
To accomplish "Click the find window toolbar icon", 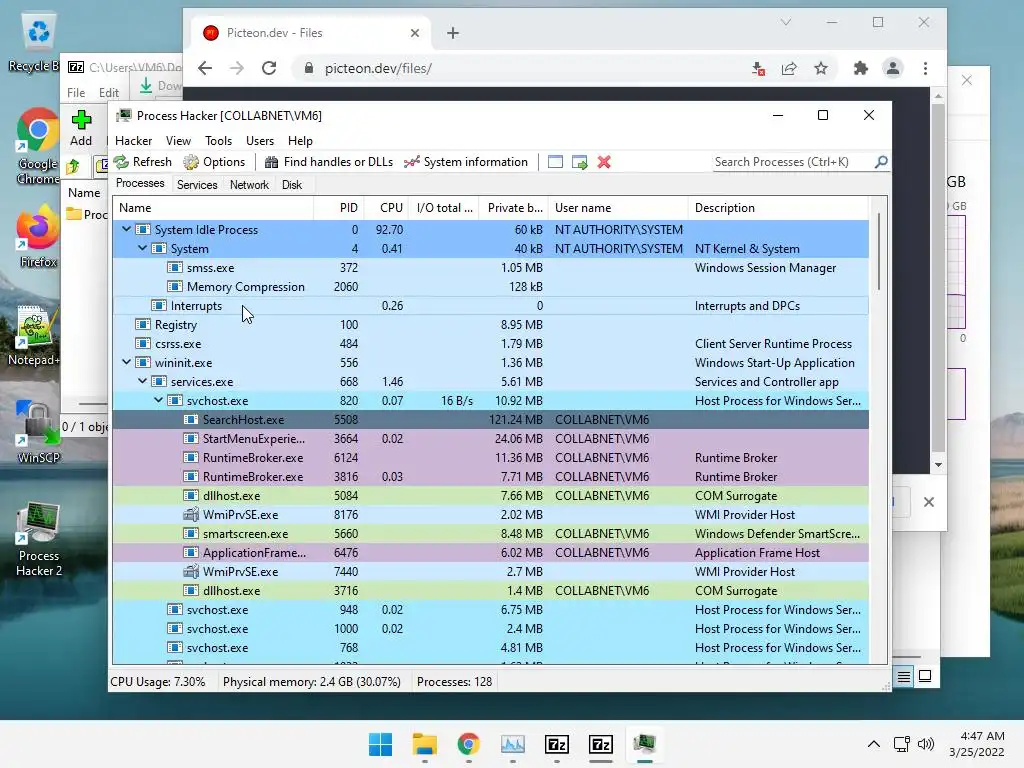I will [x=555, y=162].
